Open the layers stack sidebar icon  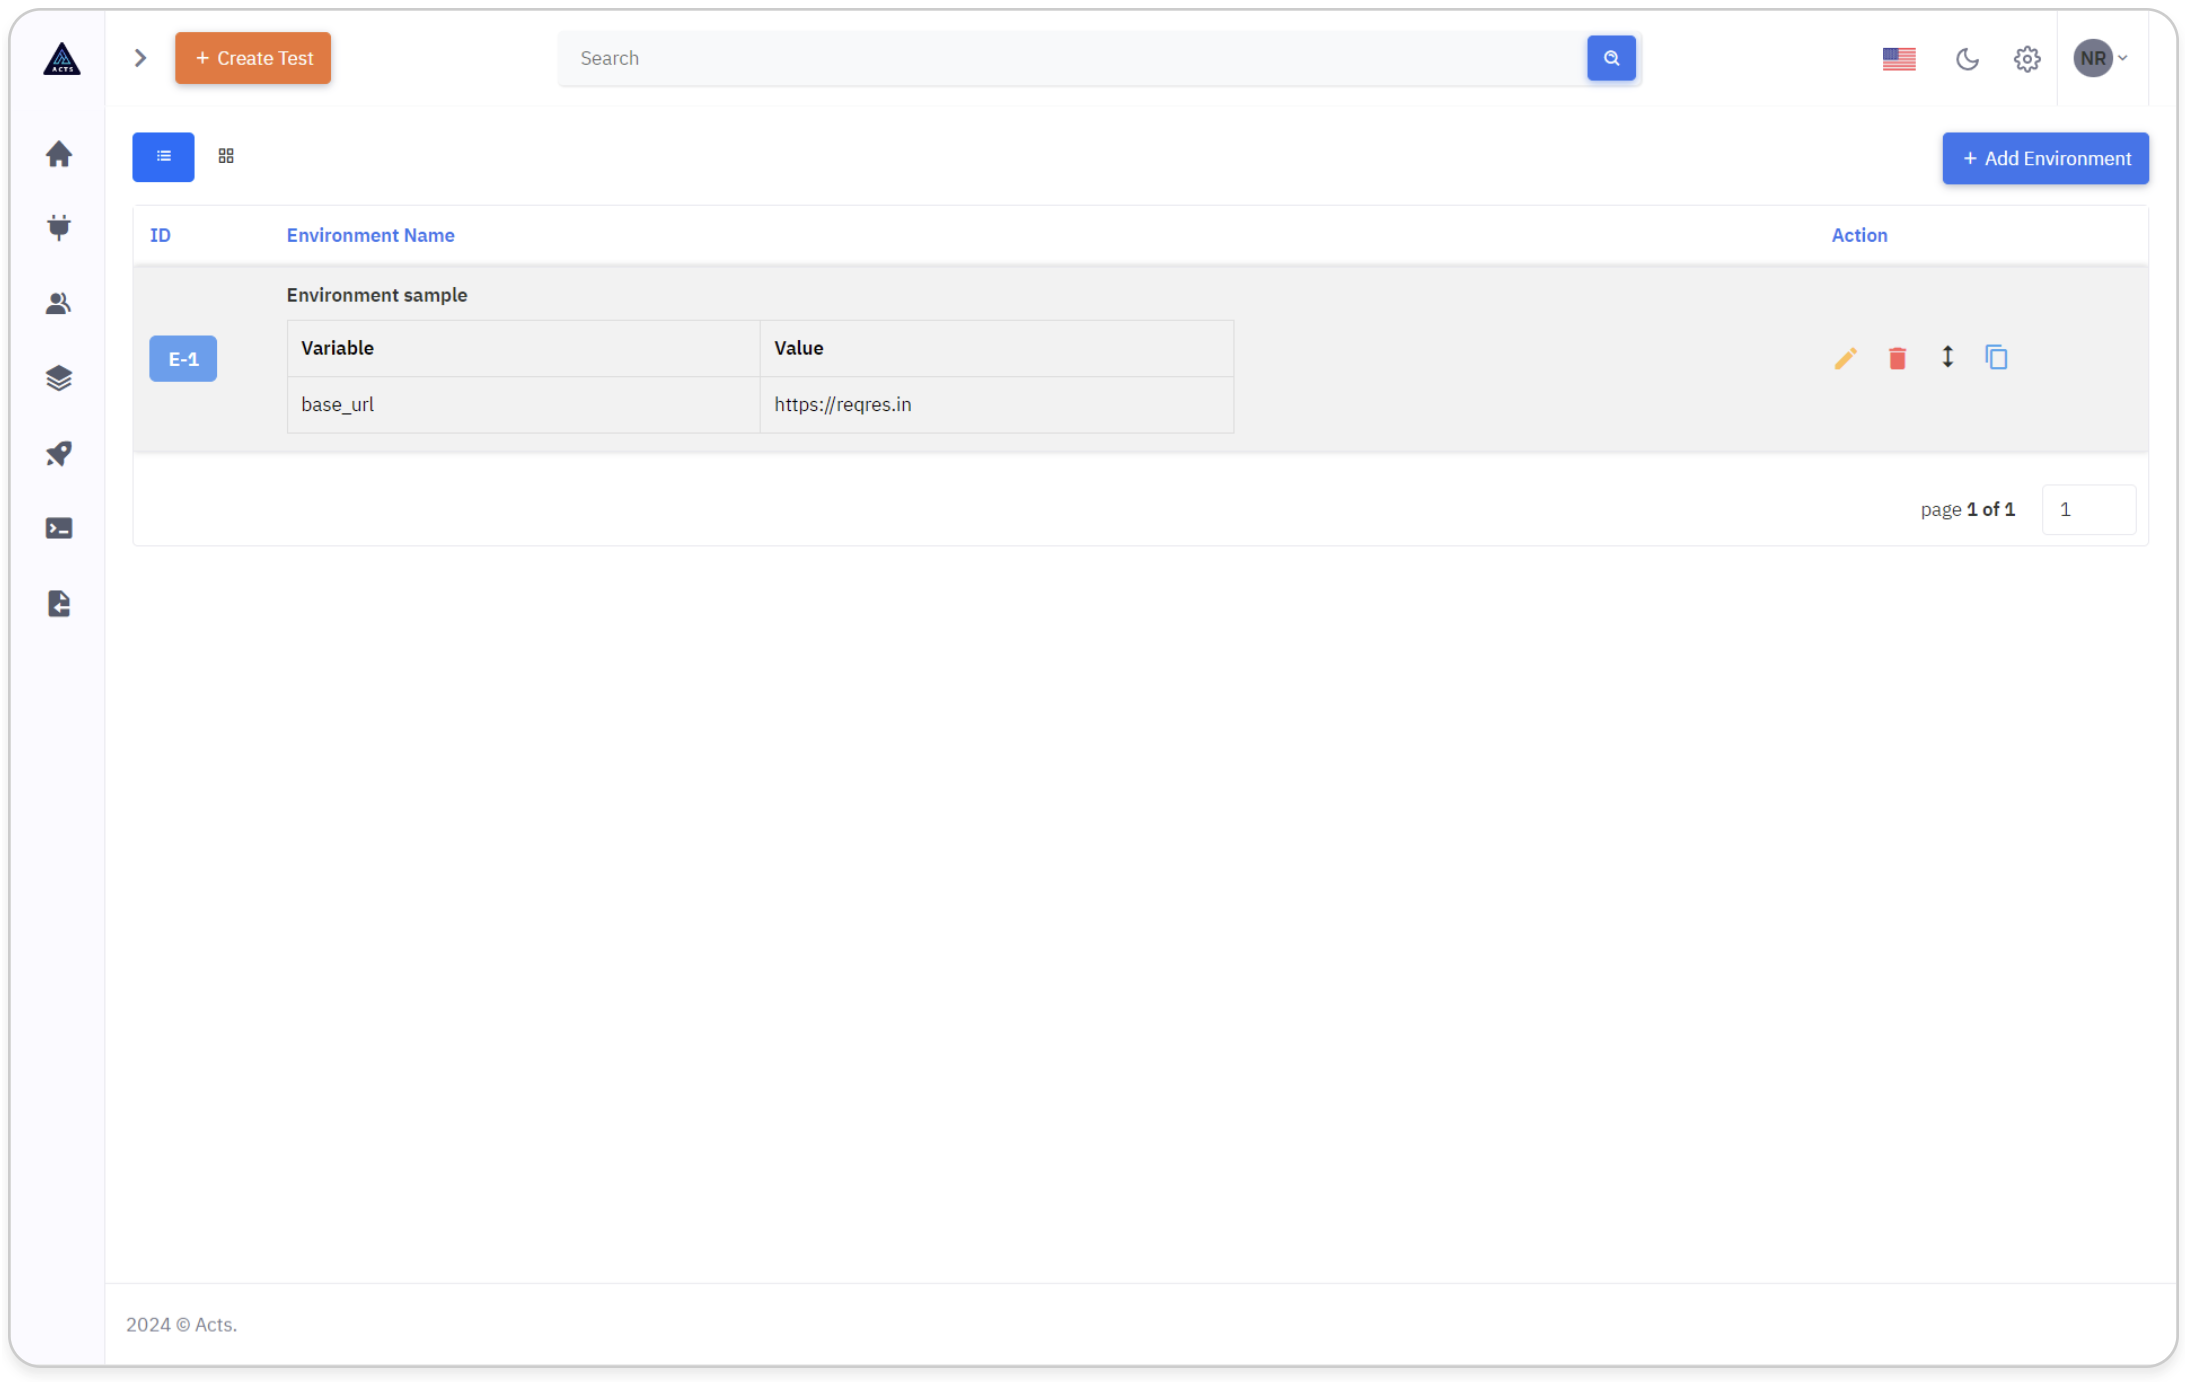point(59,378)
